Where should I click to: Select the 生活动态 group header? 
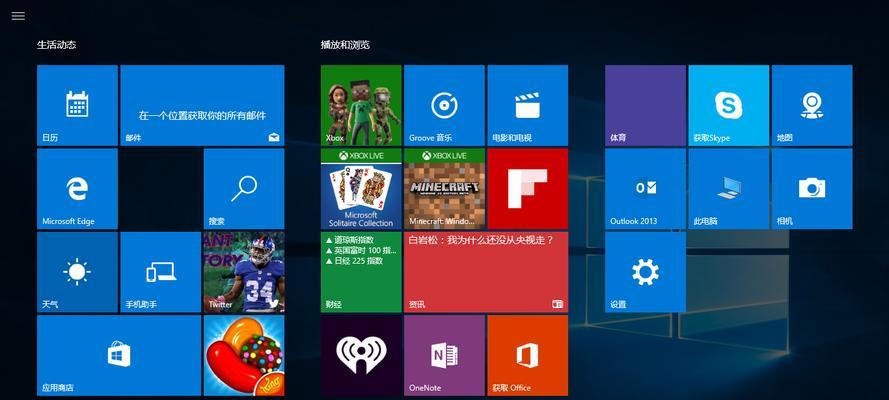click(57, 44)
